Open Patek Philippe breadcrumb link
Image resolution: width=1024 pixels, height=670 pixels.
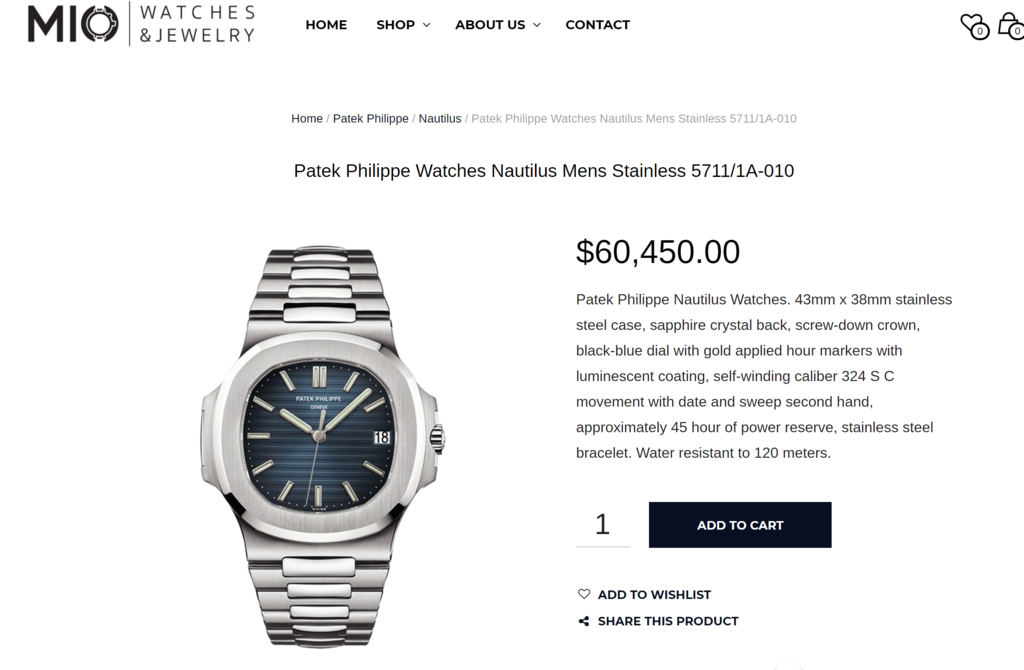click(370, 119)
